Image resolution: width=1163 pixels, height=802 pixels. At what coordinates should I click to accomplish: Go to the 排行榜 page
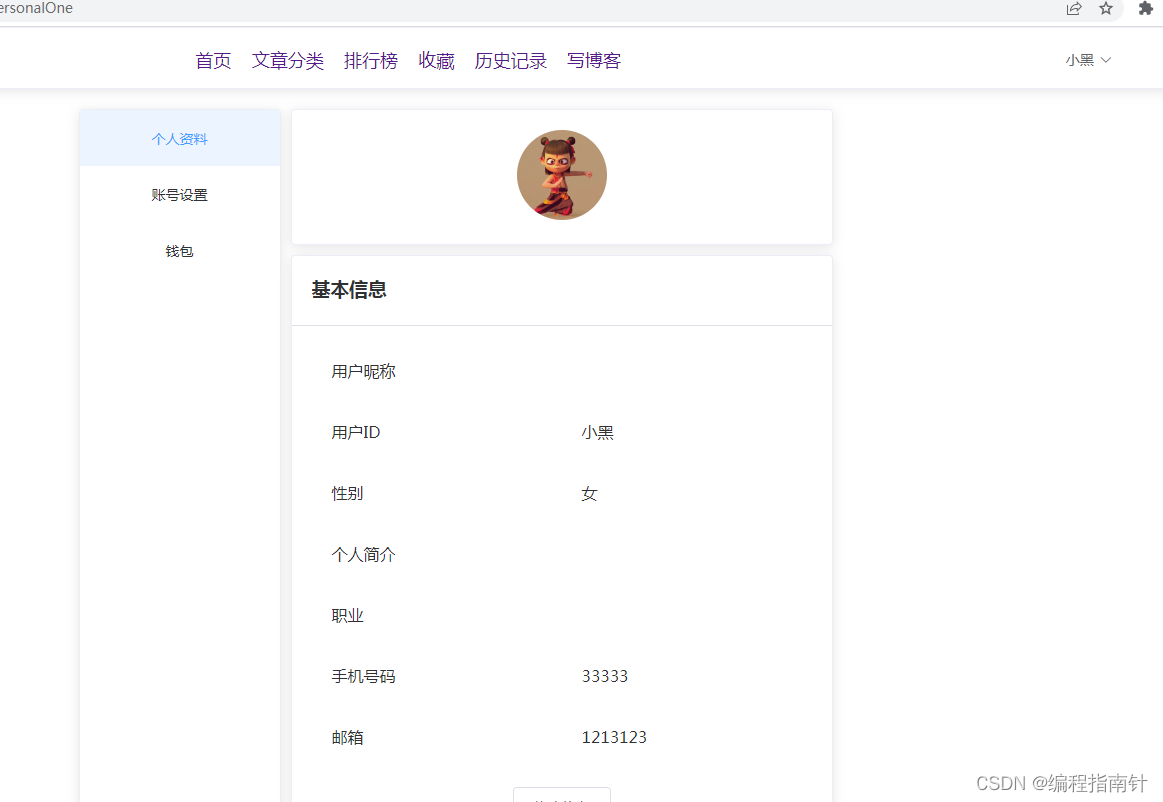[x=371, y=60]
